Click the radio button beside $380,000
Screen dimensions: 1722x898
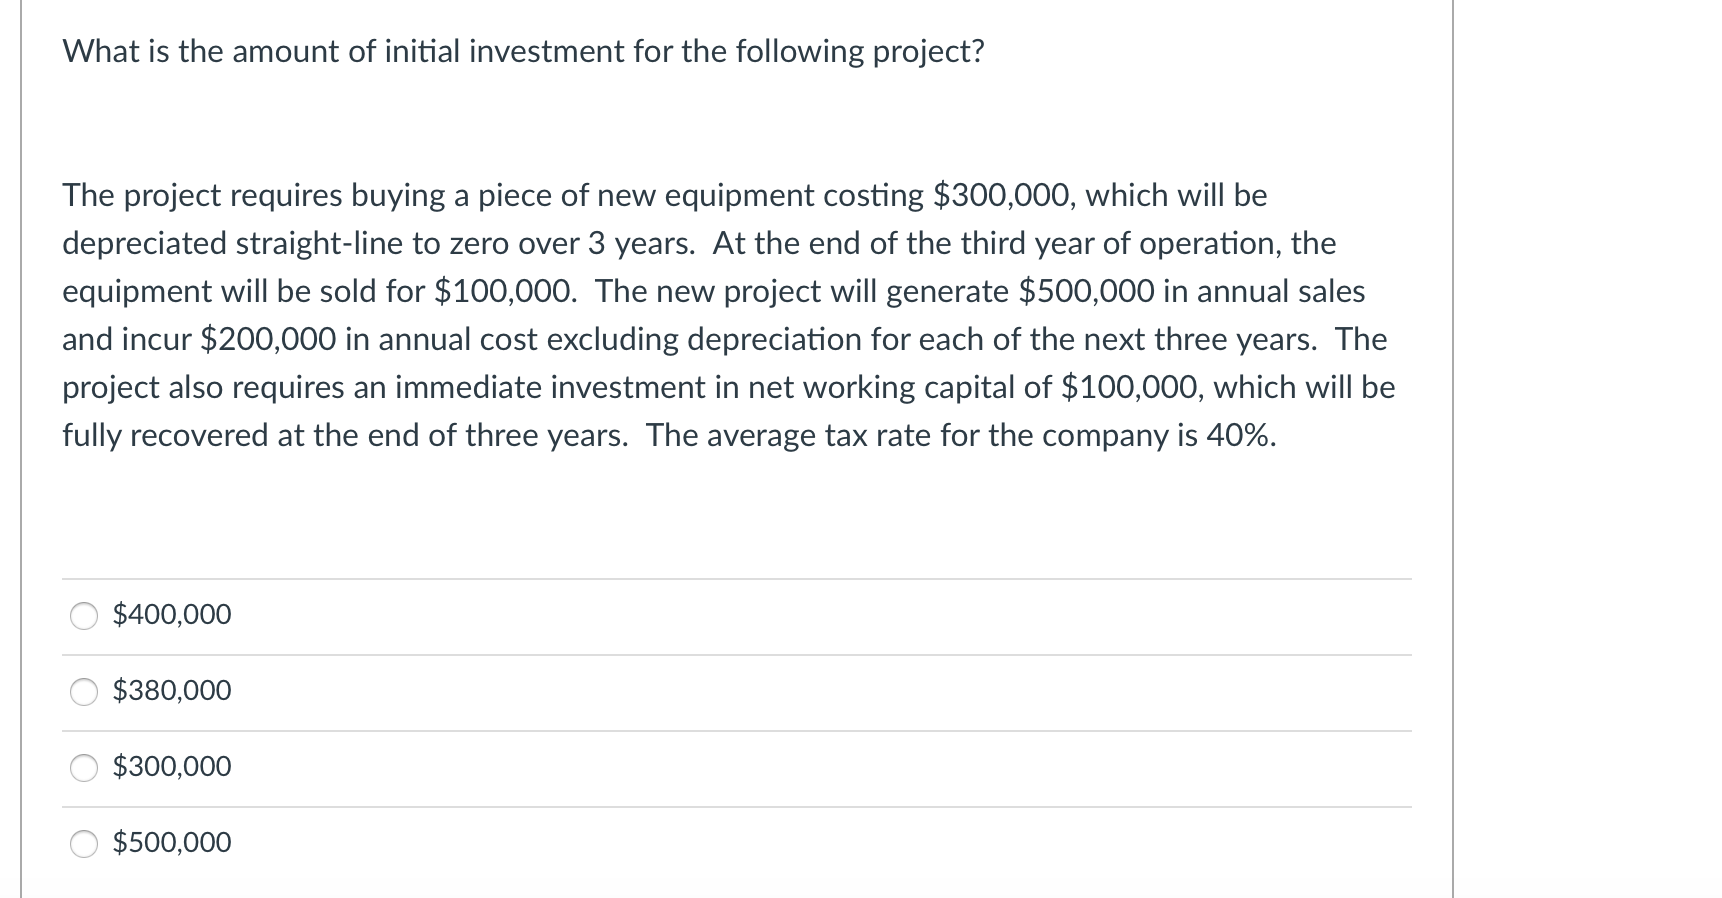pos(83,692)
